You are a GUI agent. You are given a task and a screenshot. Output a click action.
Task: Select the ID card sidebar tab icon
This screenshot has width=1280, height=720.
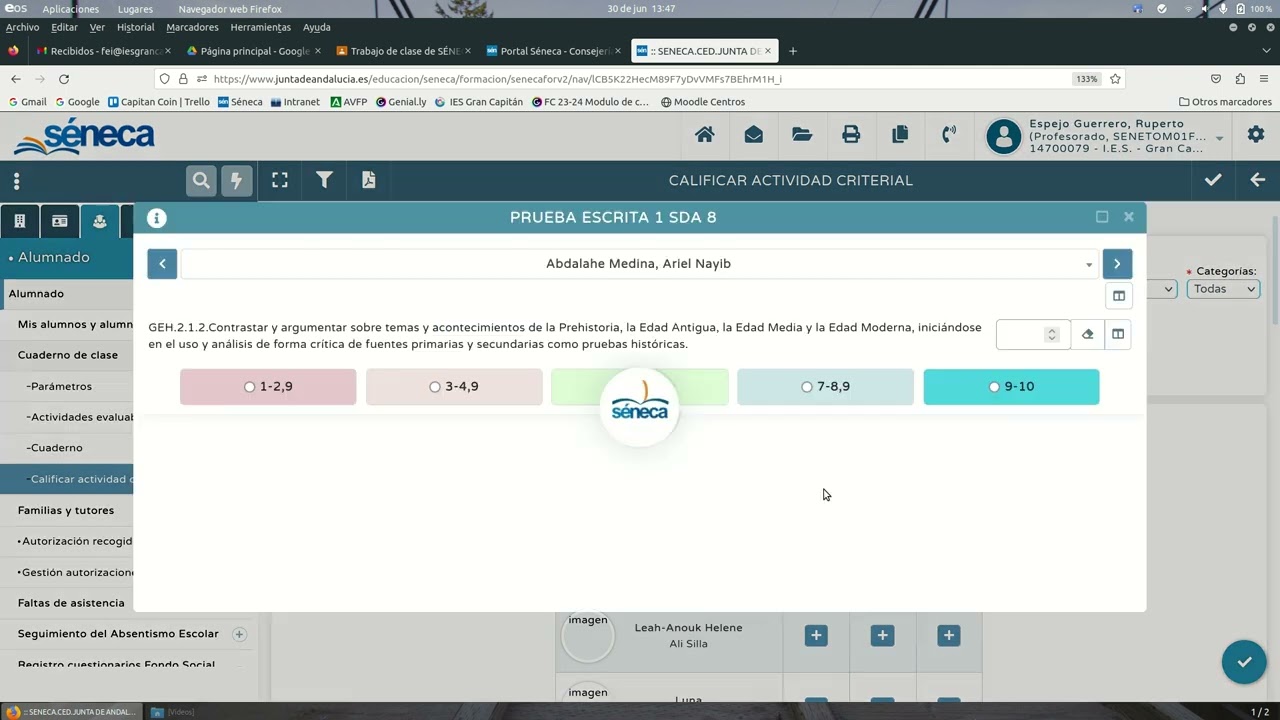[60, 221]
